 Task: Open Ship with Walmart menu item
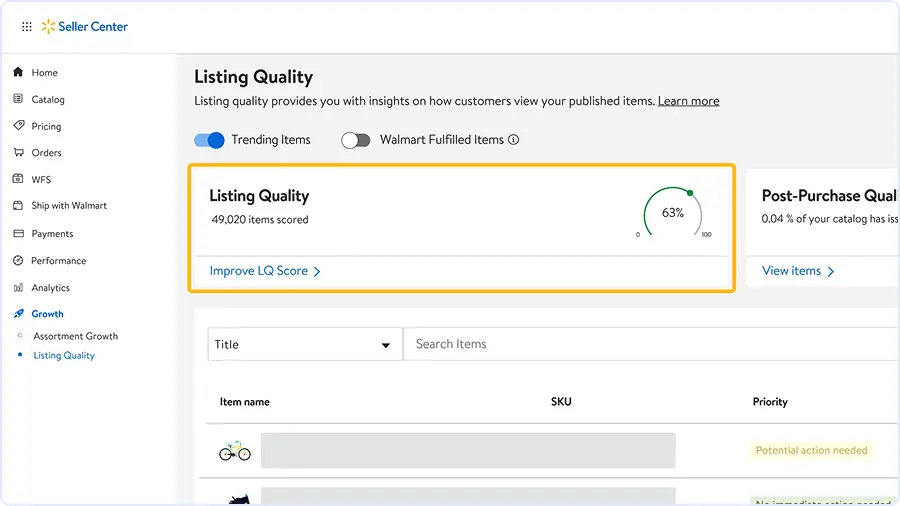(69, 205)
